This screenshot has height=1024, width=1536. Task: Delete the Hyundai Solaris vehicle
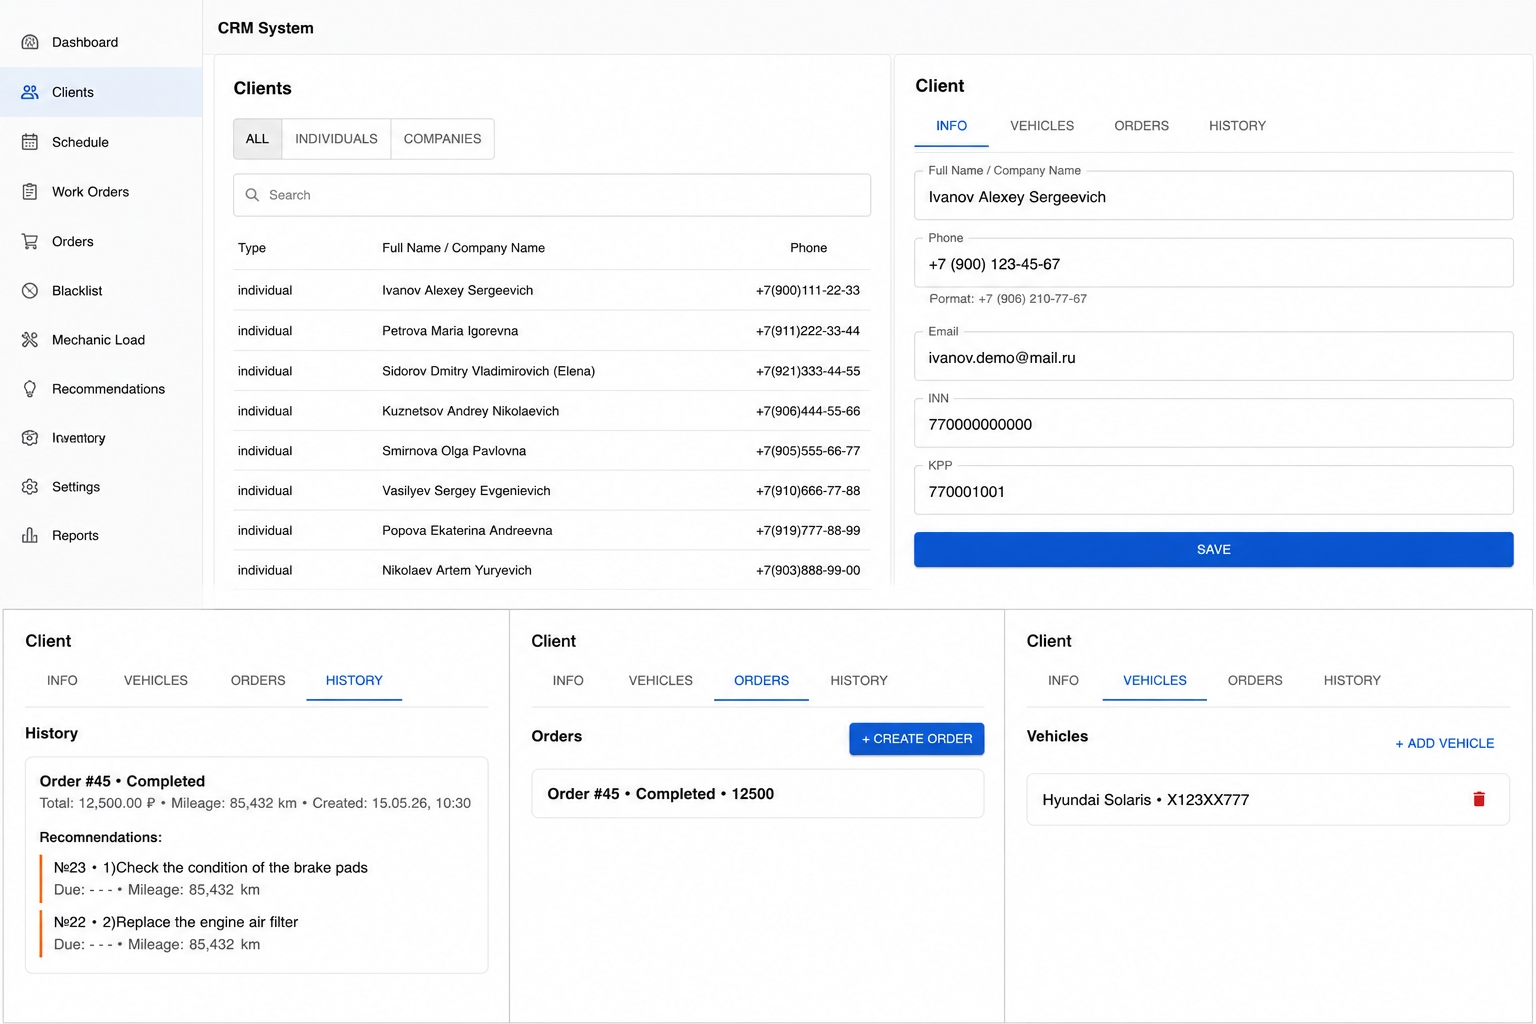coord(1479,799)
